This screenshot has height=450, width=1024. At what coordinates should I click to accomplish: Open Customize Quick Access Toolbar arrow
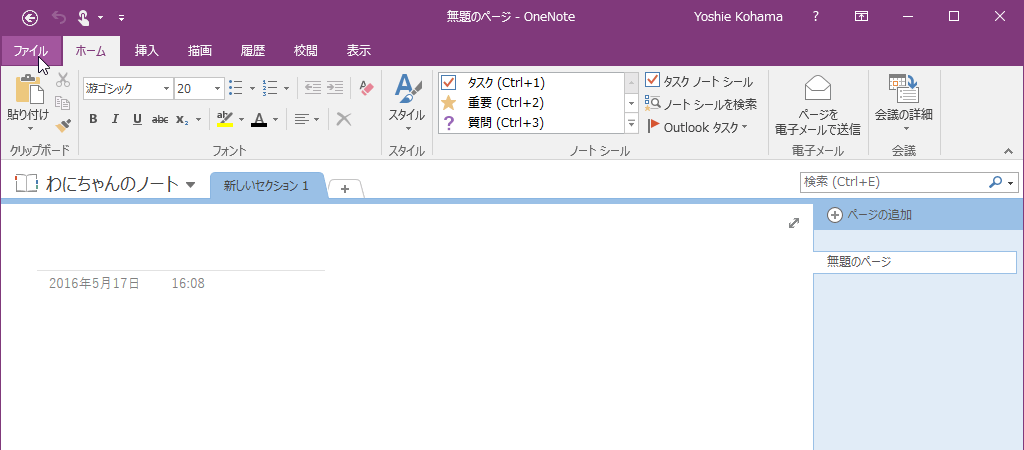(121, 18)
